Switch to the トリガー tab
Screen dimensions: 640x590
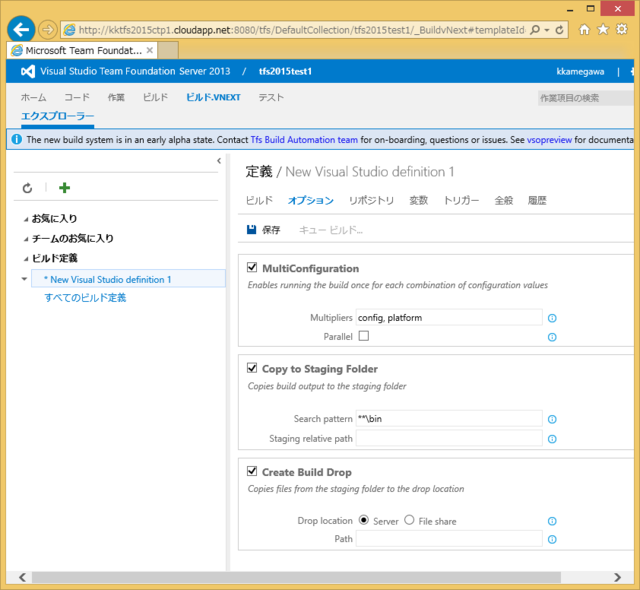click(461, 200)
